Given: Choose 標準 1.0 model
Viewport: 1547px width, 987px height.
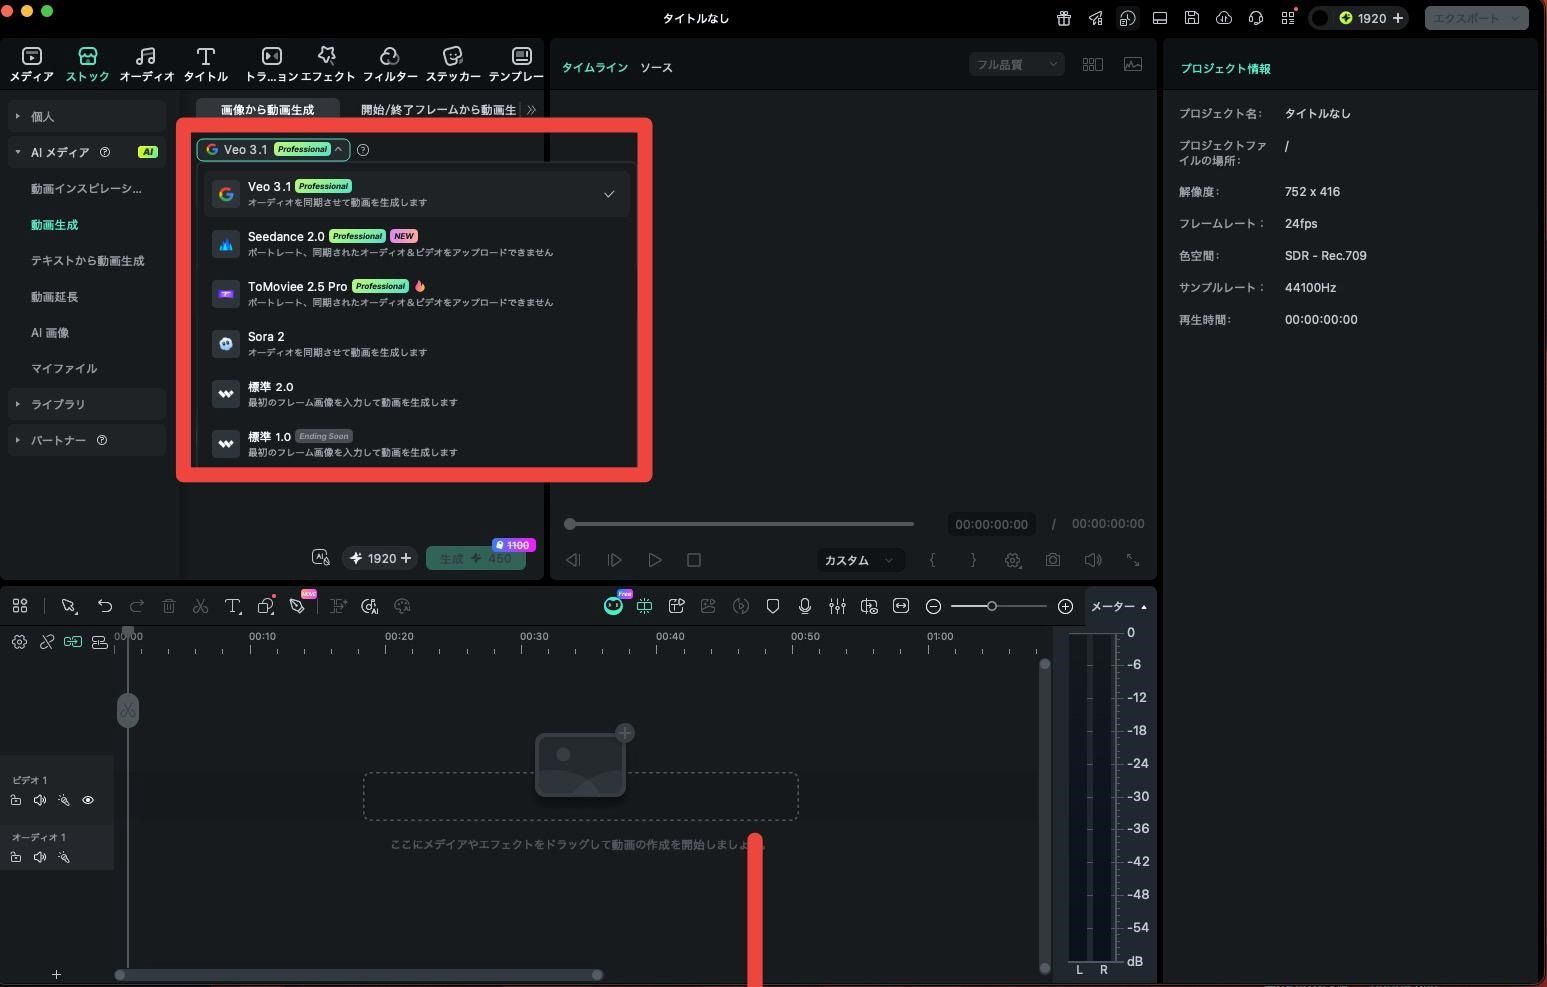Looking at the screenshot, I should tap(417, 444).
